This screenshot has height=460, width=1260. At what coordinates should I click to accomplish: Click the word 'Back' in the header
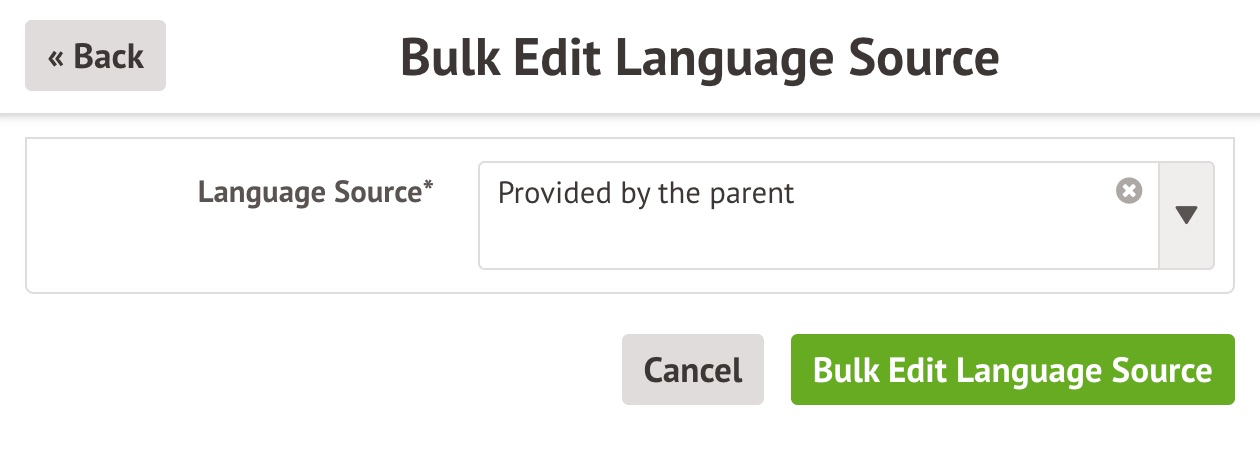pos(108,56)
